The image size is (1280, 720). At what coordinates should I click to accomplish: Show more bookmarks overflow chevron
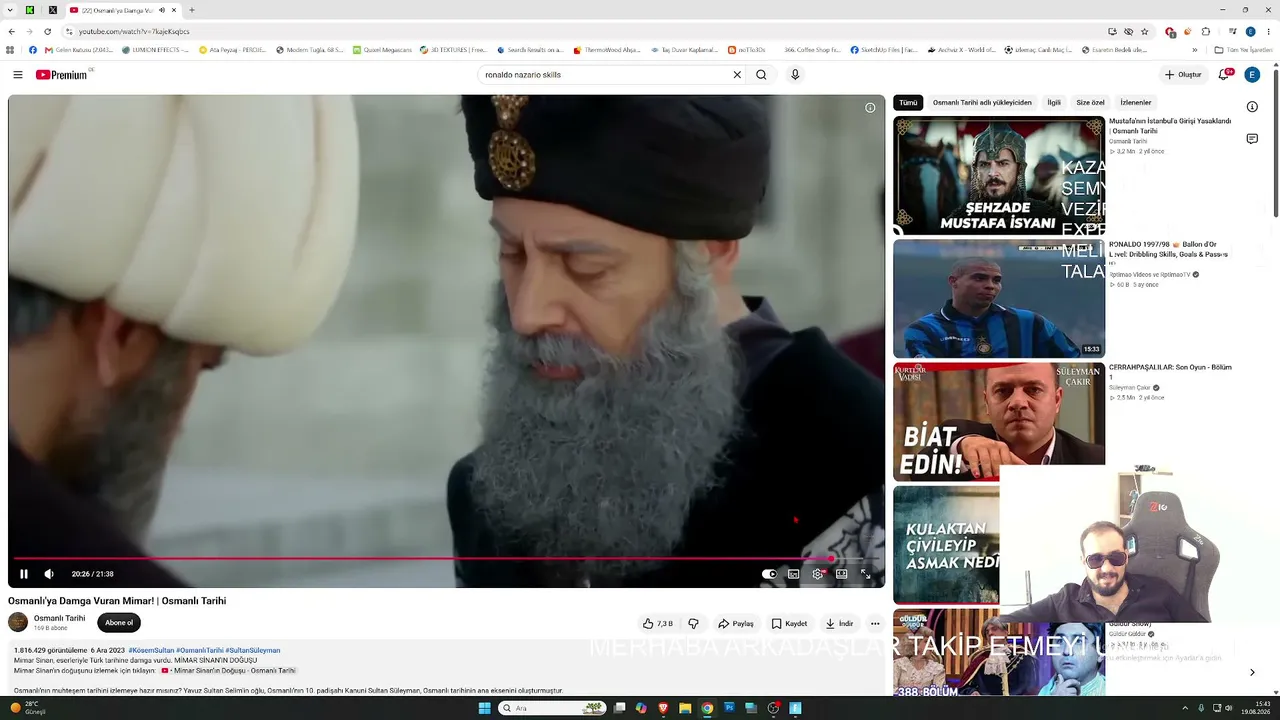tap(1194, 50)
